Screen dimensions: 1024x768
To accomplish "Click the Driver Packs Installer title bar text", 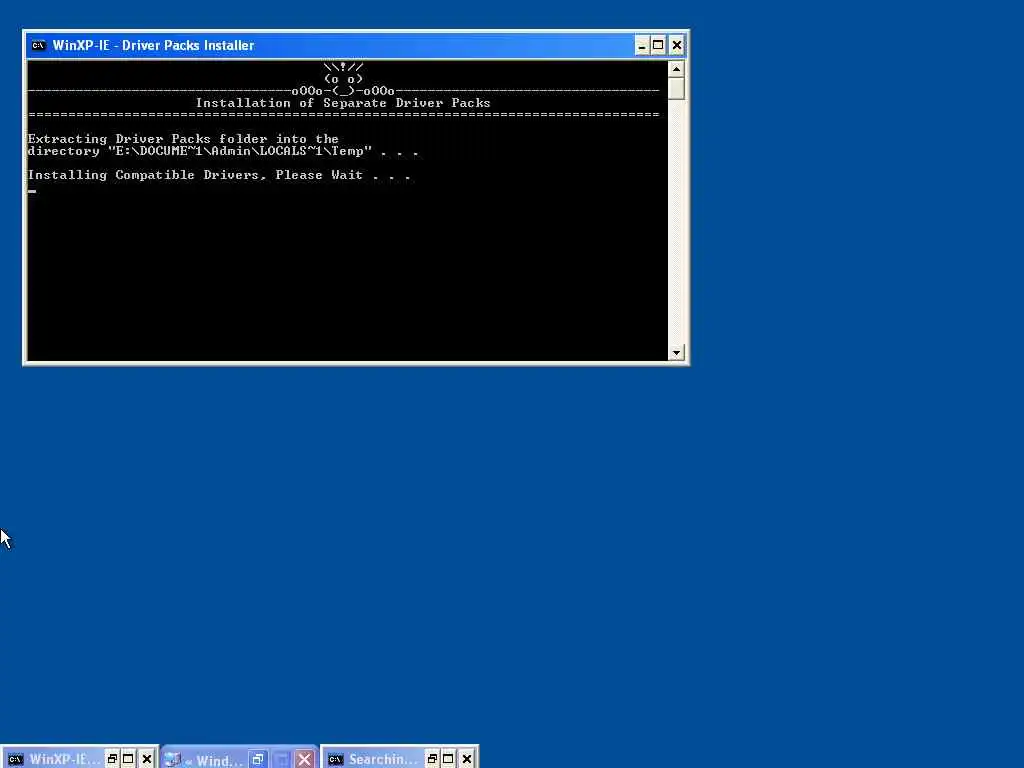I will pos(153,46).
